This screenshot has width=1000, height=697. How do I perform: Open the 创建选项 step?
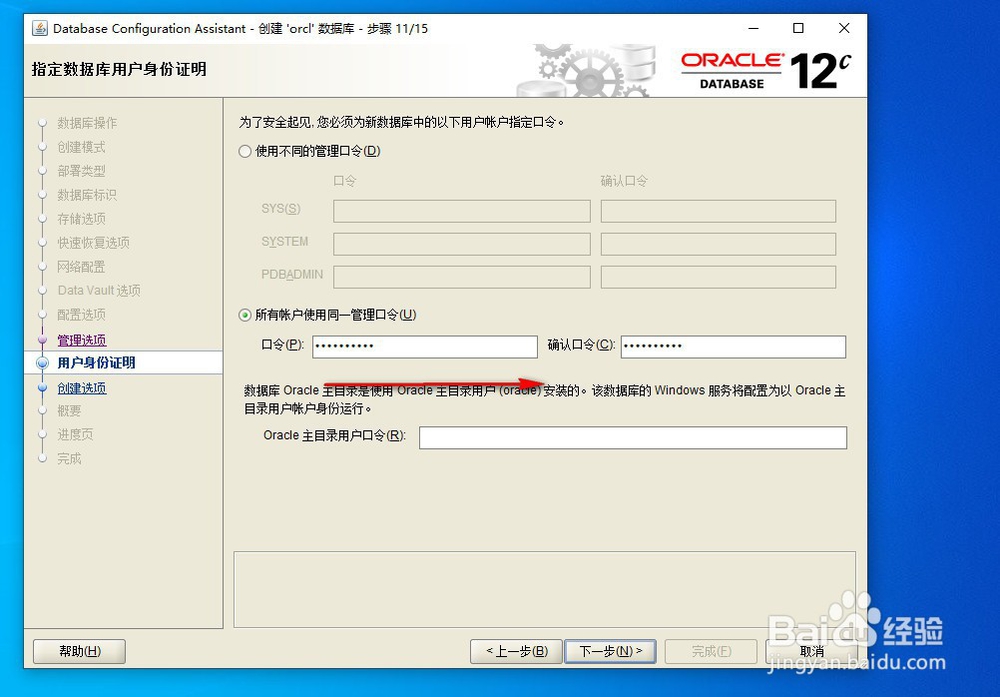81,388
